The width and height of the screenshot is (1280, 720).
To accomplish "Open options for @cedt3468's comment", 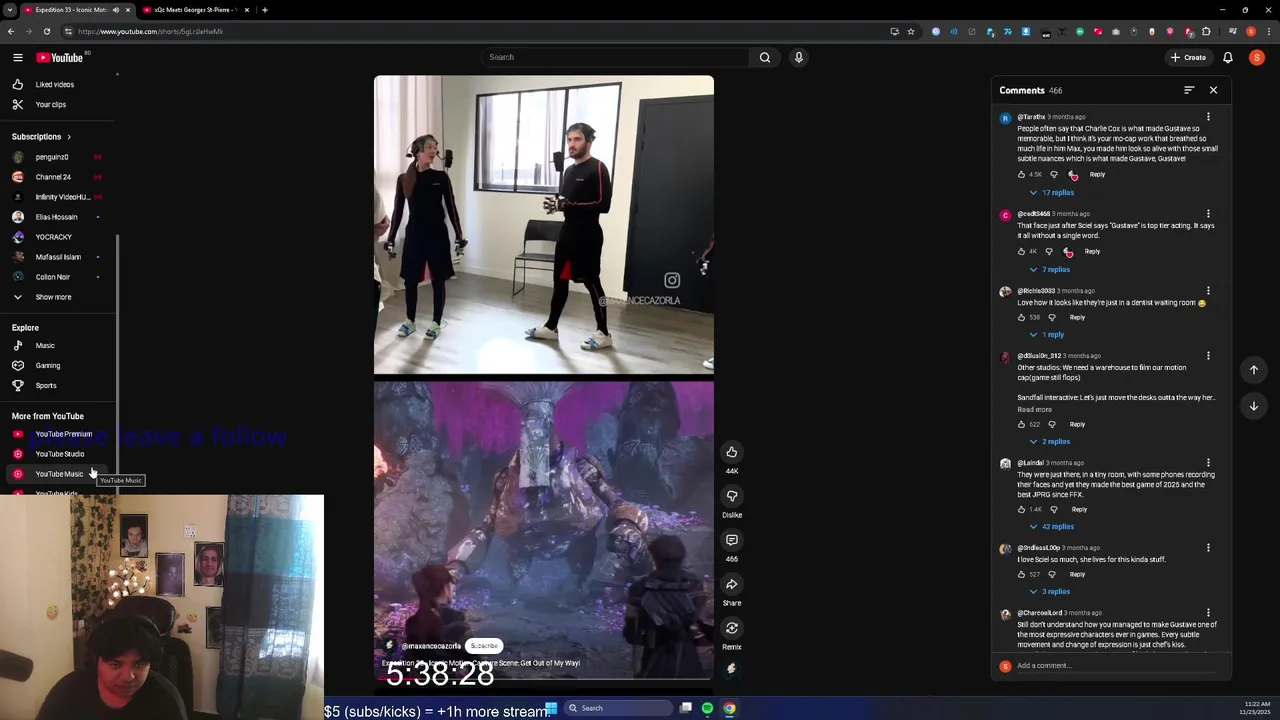I will [1208, 214].
